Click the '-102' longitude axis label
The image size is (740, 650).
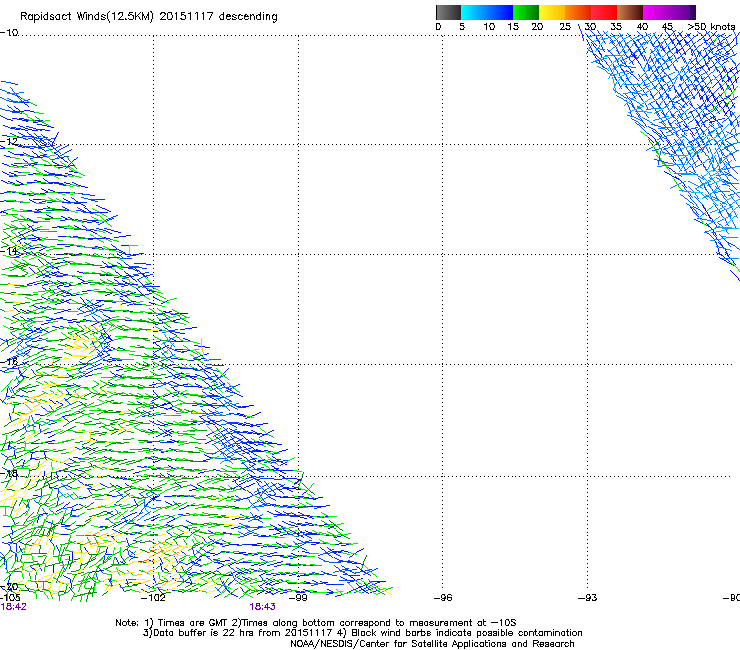coord(153,598)
